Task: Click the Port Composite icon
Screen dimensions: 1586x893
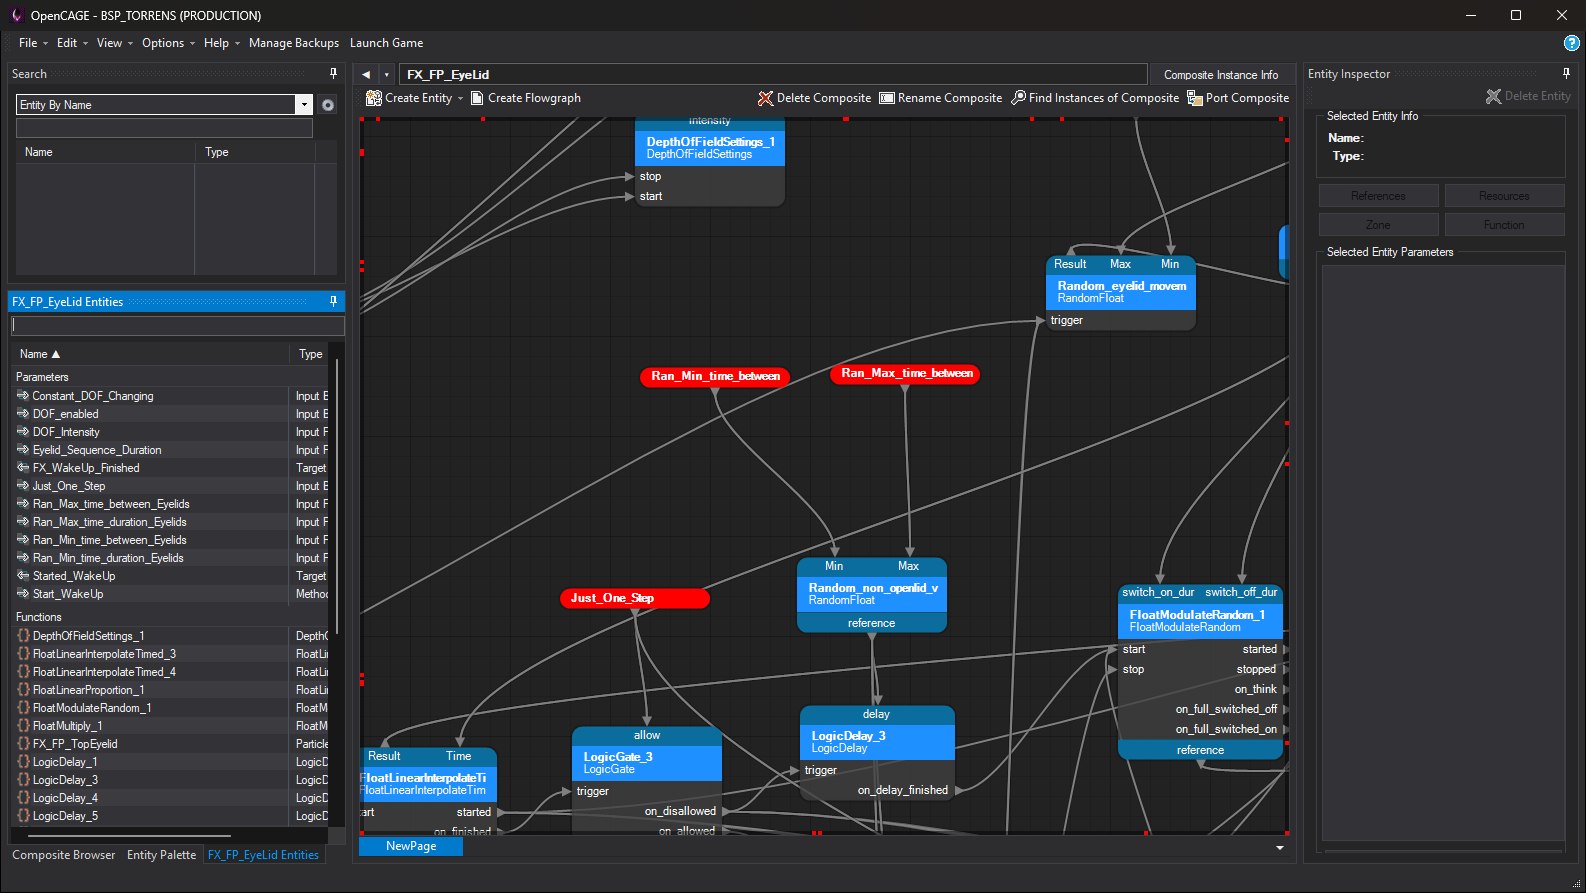Action: point(1194,98)
